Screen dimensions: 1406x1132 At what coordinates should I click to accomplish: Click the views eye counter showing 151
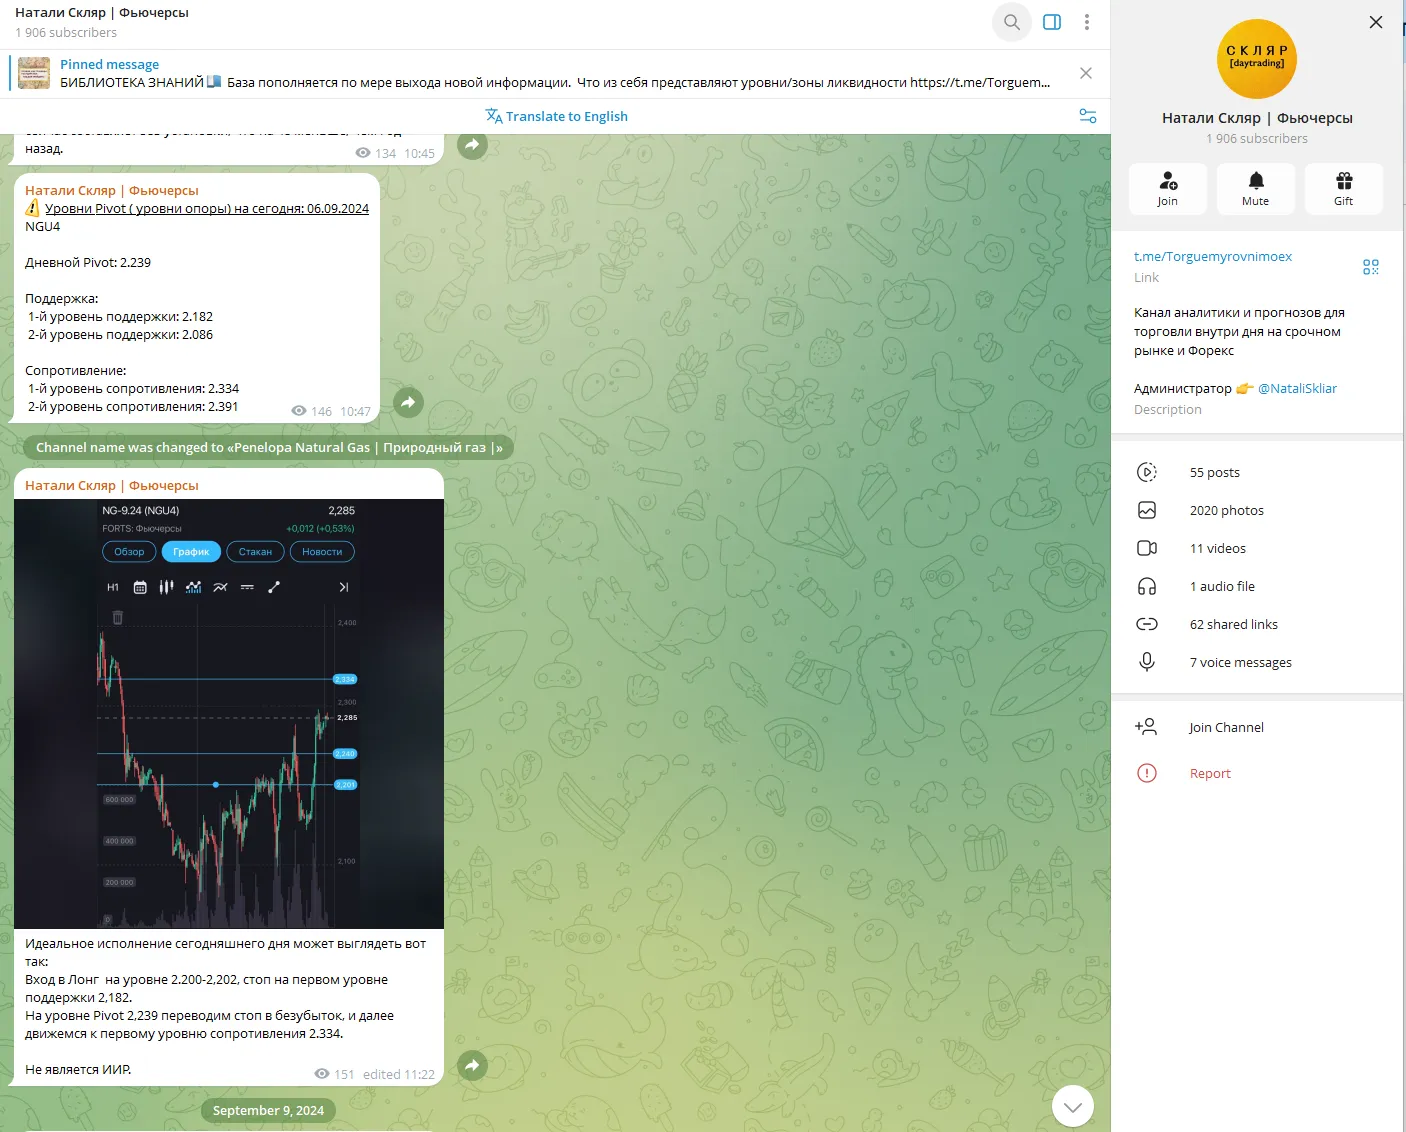pos(334,1074)
